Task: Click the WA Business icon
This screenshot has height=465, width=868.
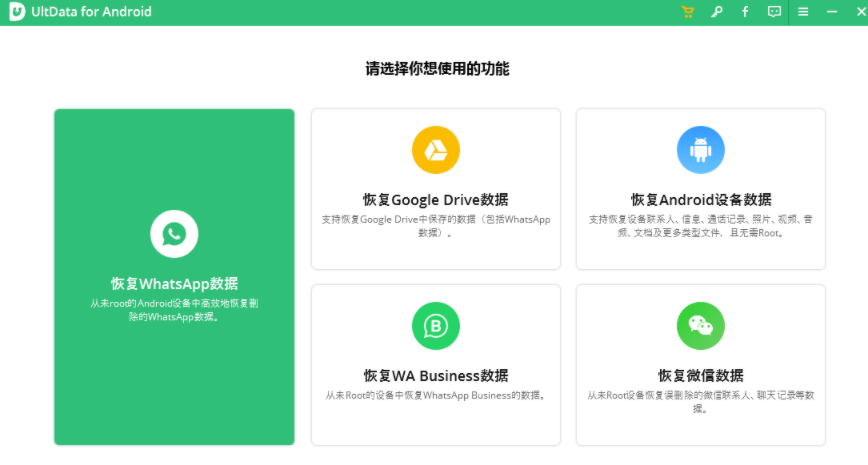Action: coord(436,326)
